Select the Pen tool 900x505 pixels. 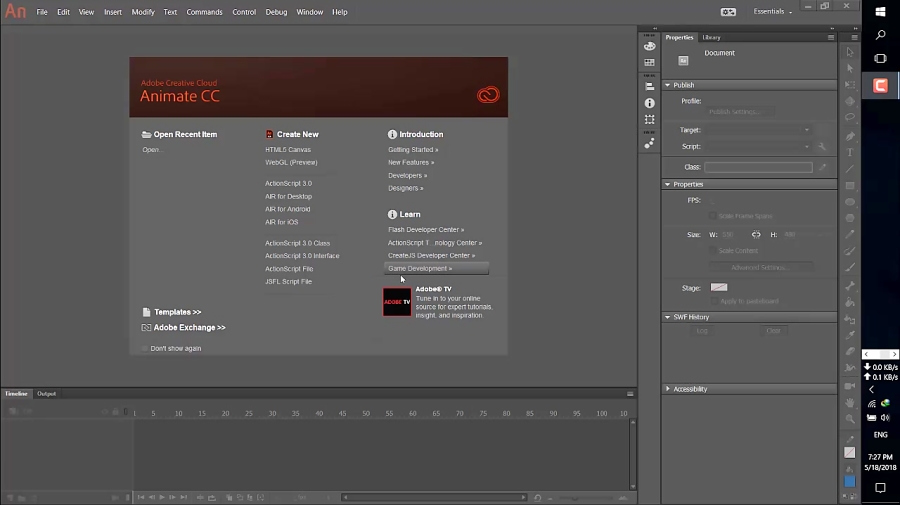(850, 137)
